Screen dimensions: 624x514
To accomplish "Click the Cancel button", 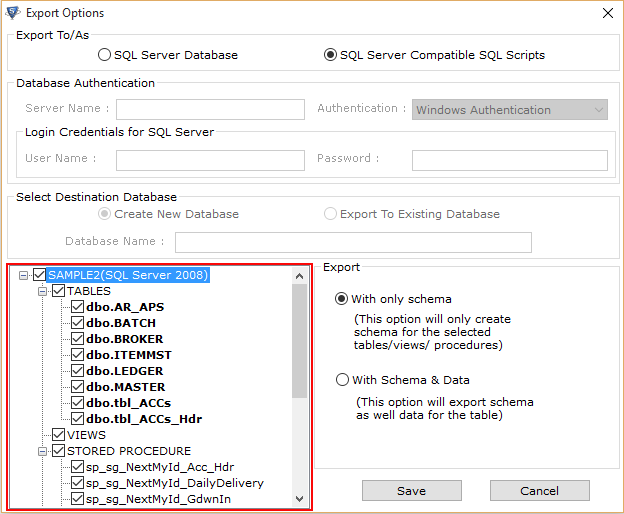I will coord(540,491).
